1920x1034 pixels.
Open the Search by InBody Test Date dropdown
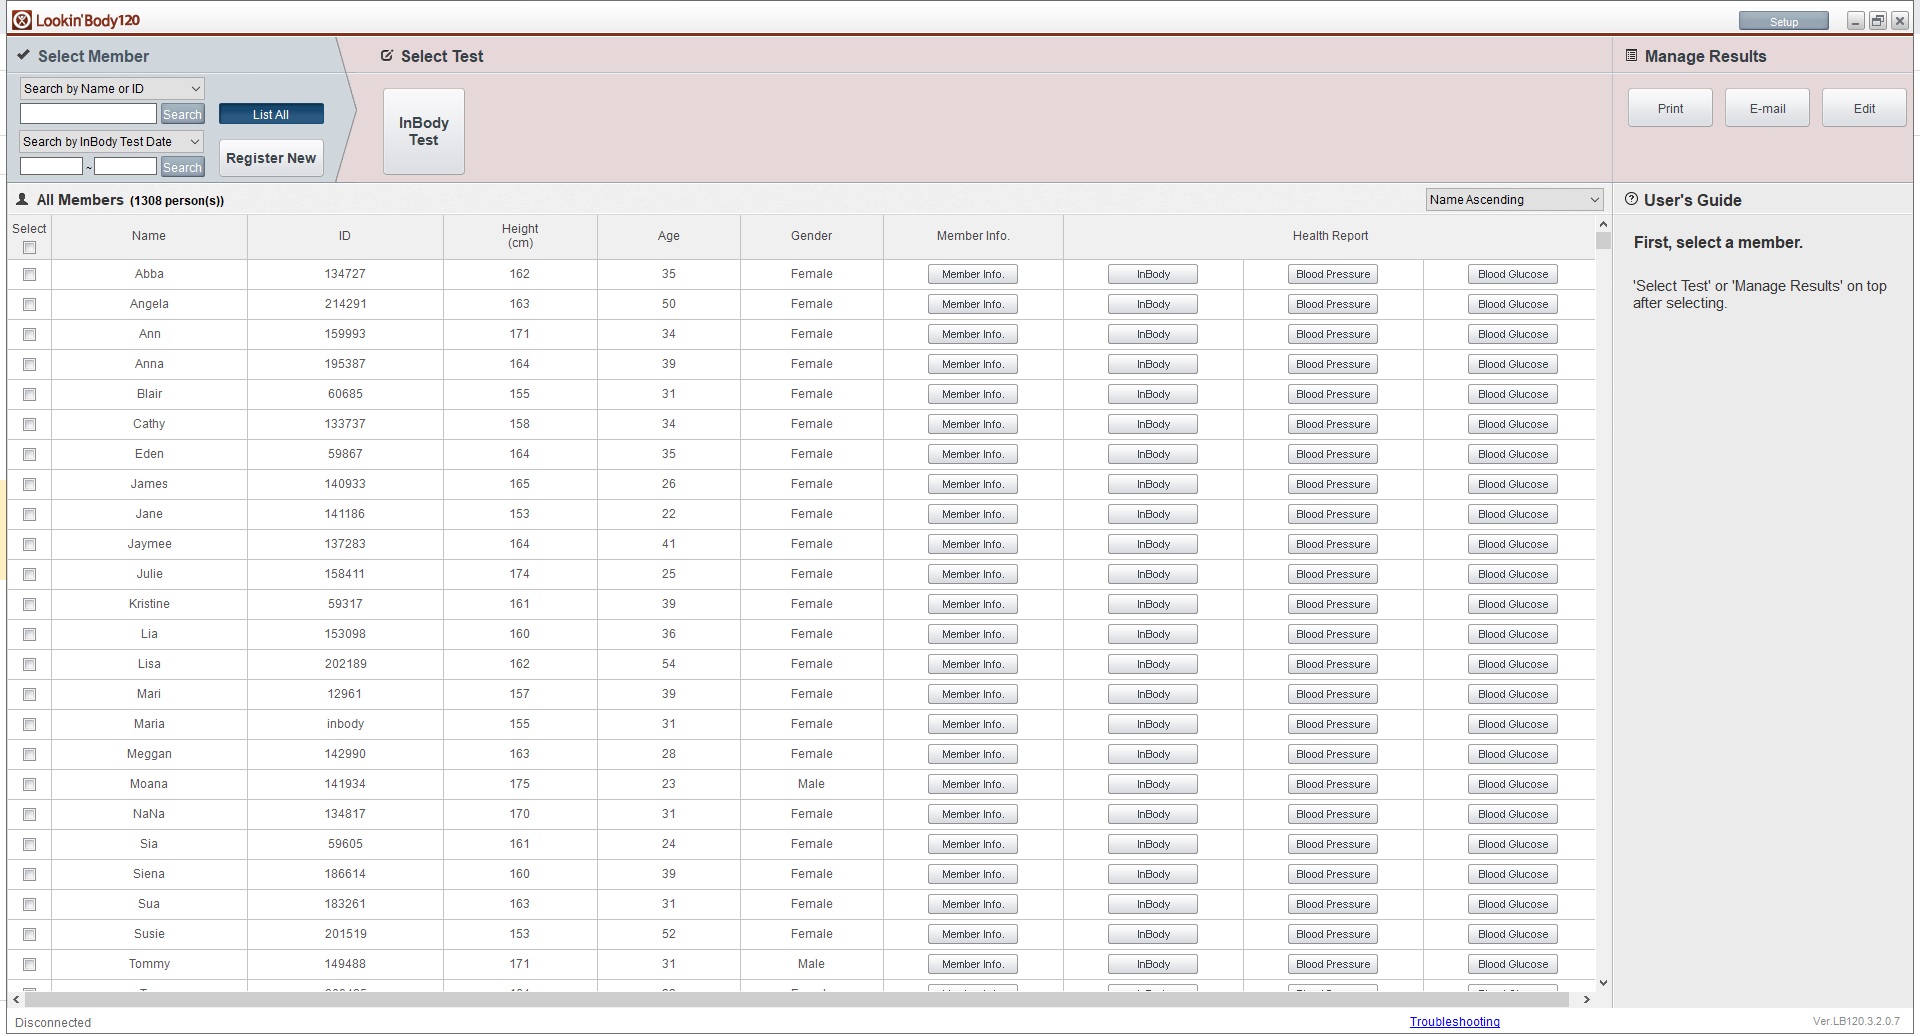(110, 141)
